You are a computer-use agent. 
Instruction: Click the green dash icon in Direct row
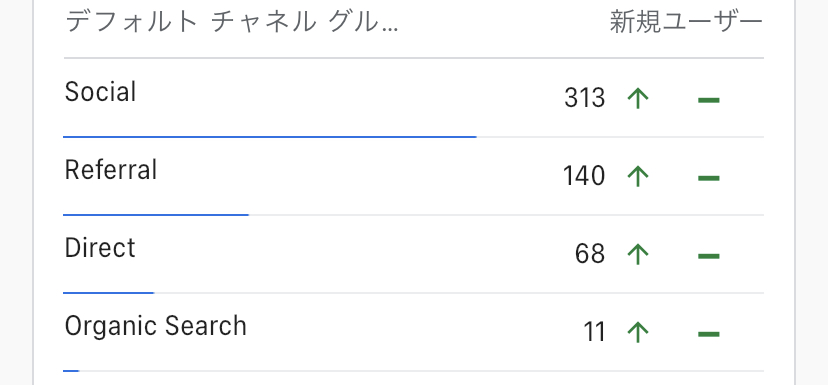click(x=709, y=256)
